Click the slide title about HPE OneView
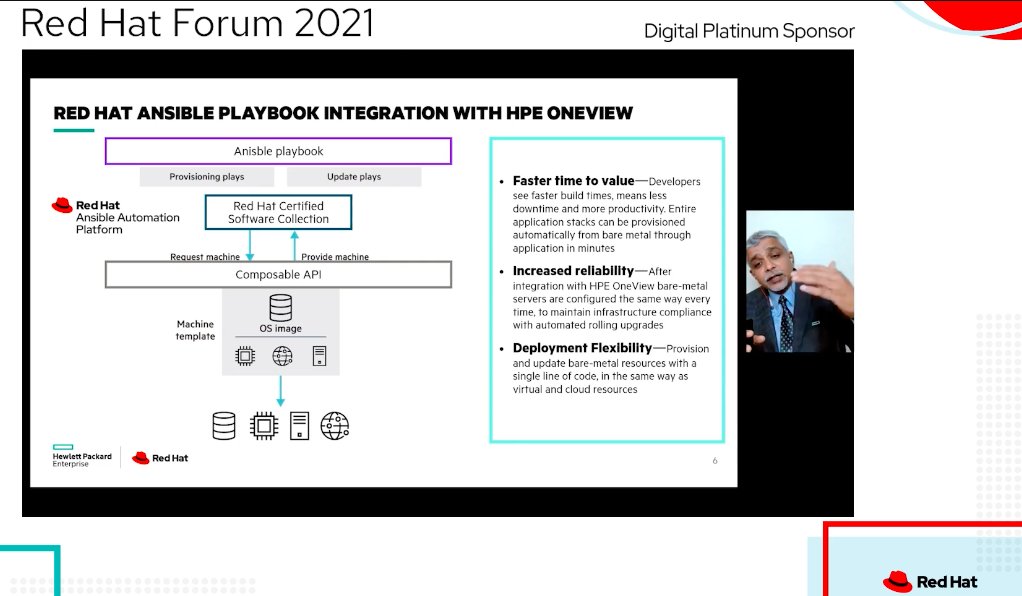 343,113
